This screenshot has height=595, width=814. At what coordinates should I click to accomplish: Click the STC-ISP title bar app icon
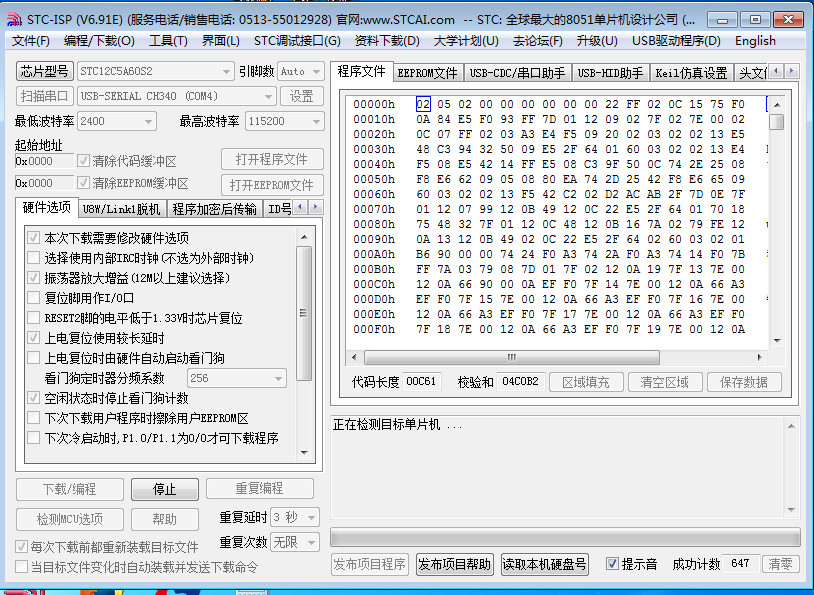tap(14, 20)
